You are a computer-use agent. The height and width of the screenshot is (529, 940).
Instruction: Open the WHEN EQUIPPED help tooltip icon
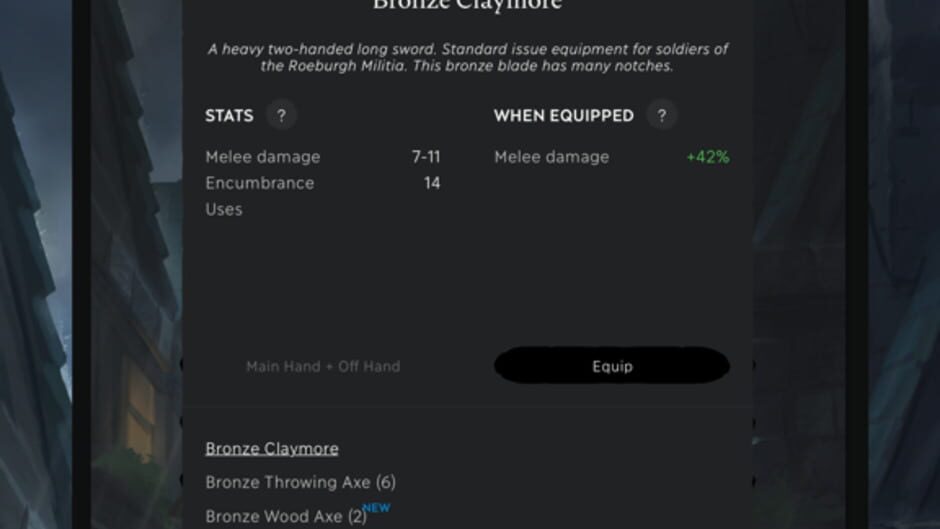point(661,115)
